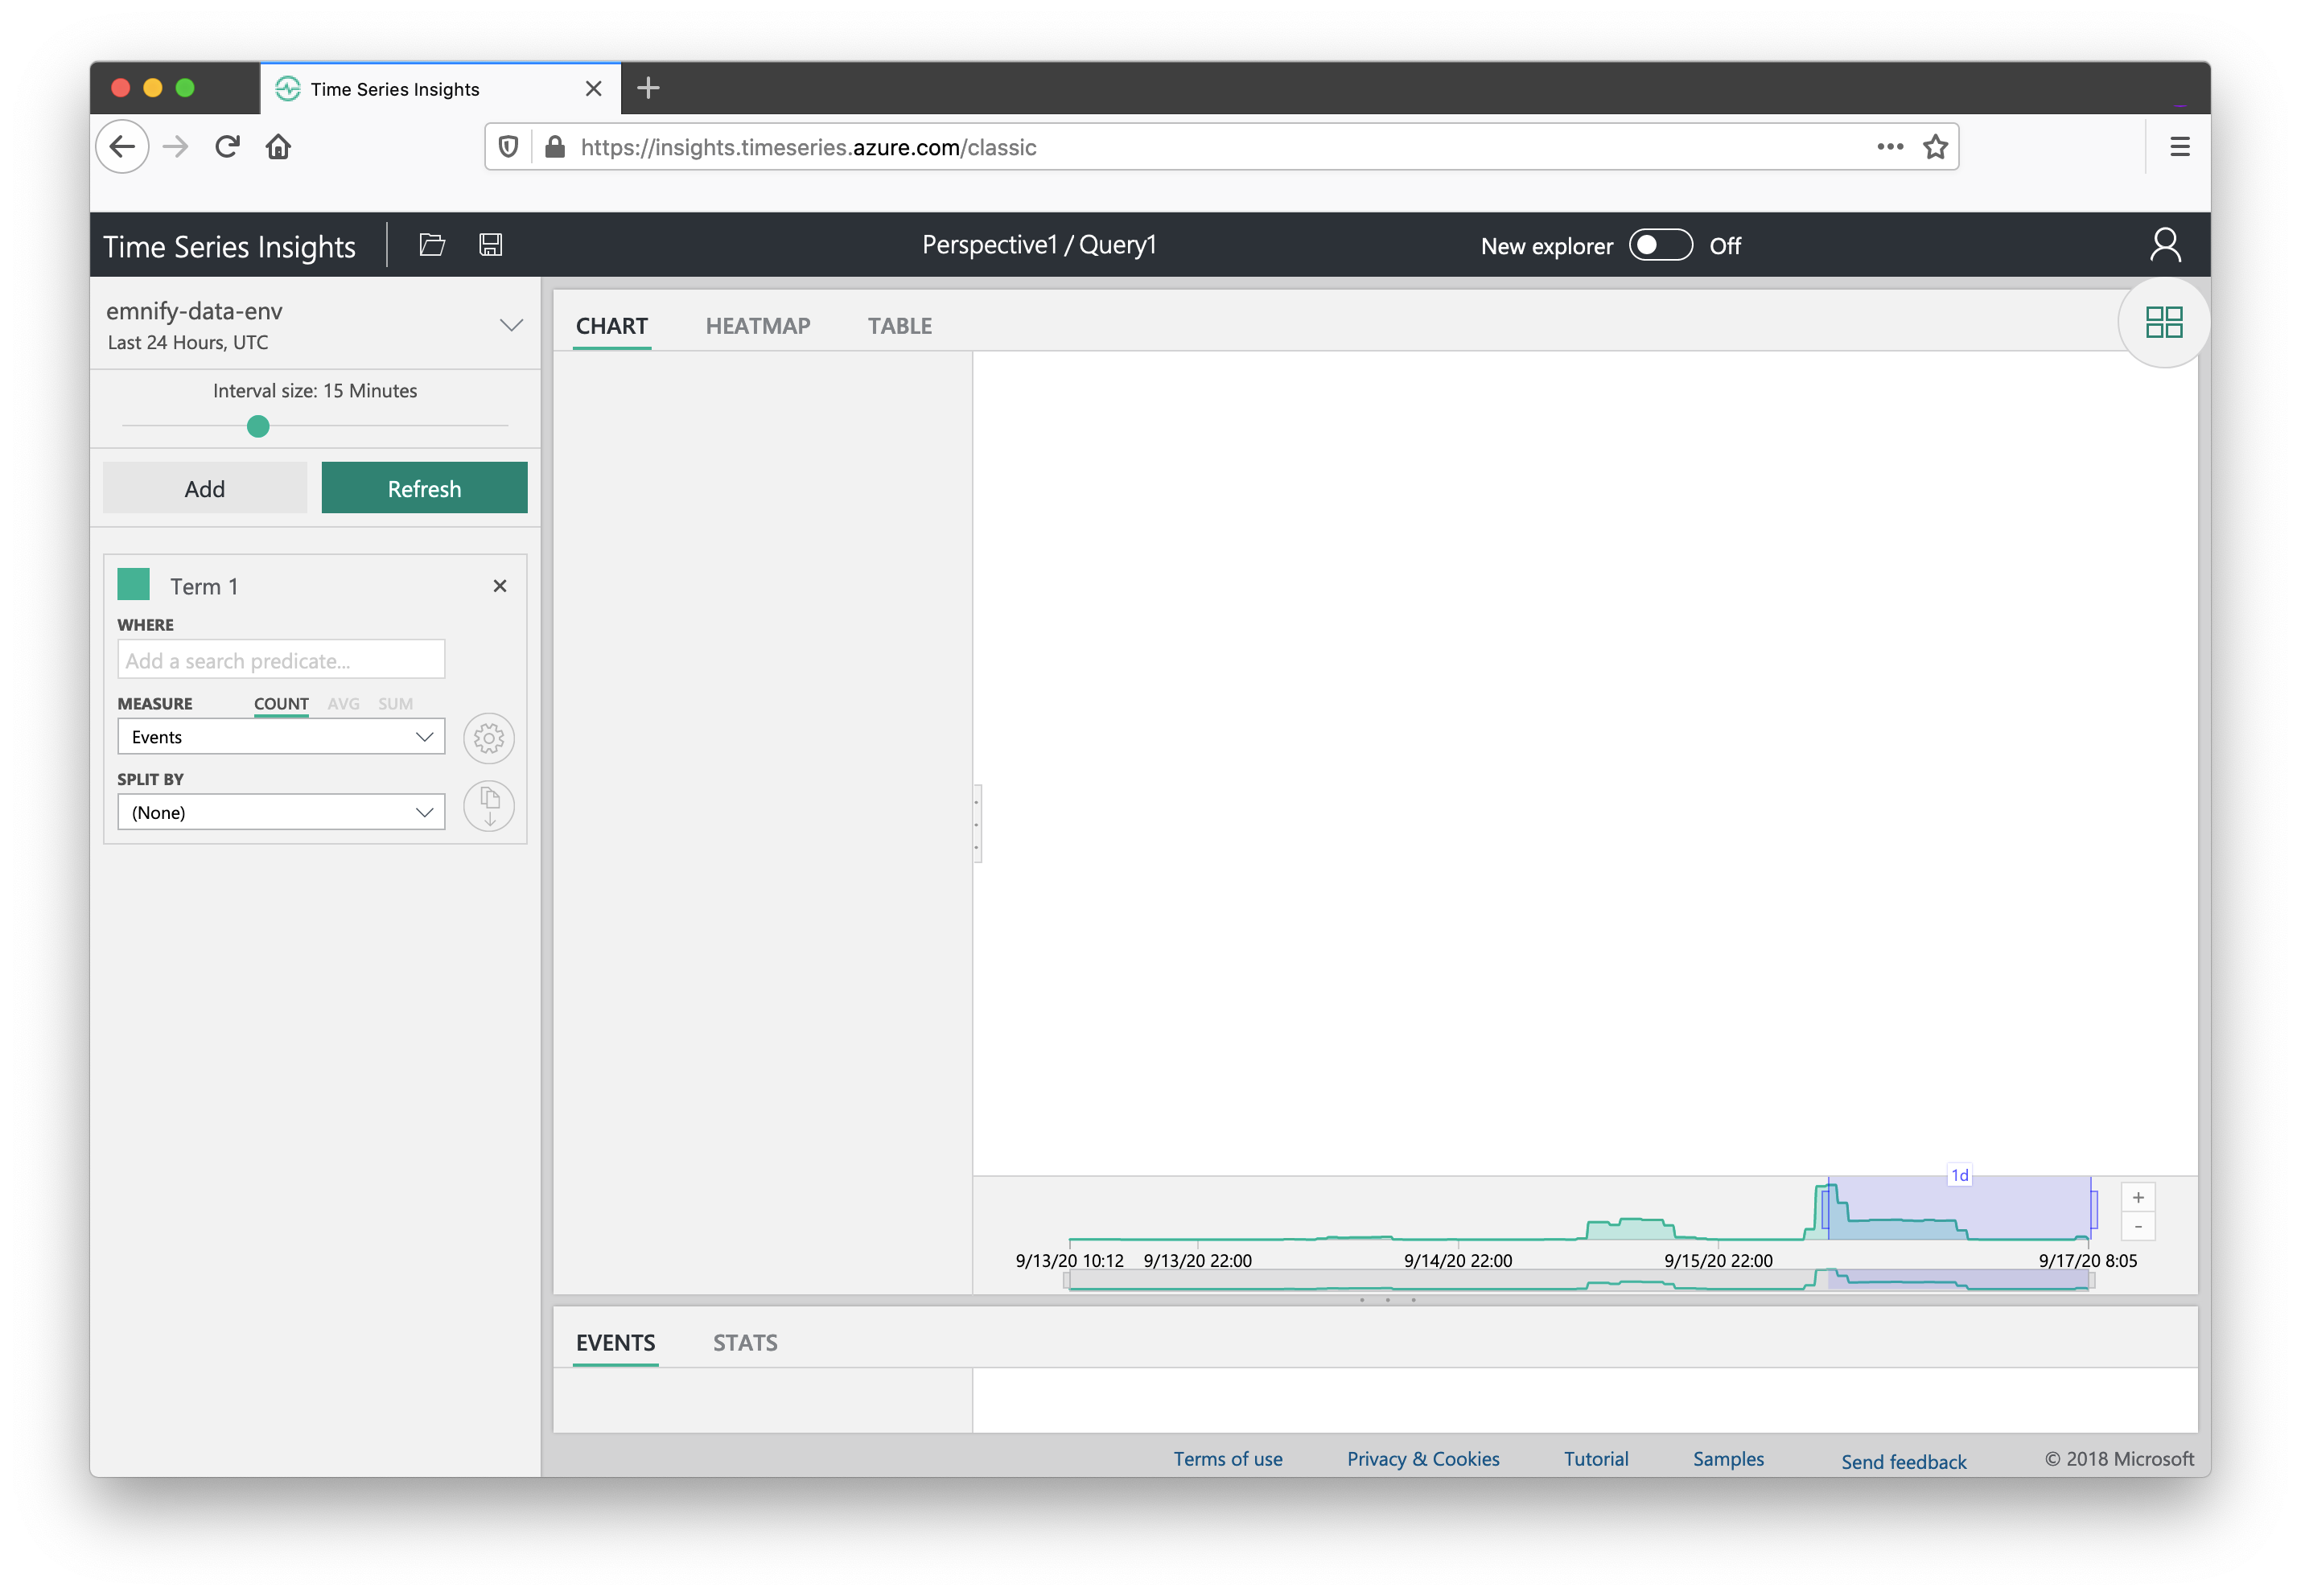Open a saved query from the folder icon
Viewport: 2301px width, 1596px height.
coord(431,244)
